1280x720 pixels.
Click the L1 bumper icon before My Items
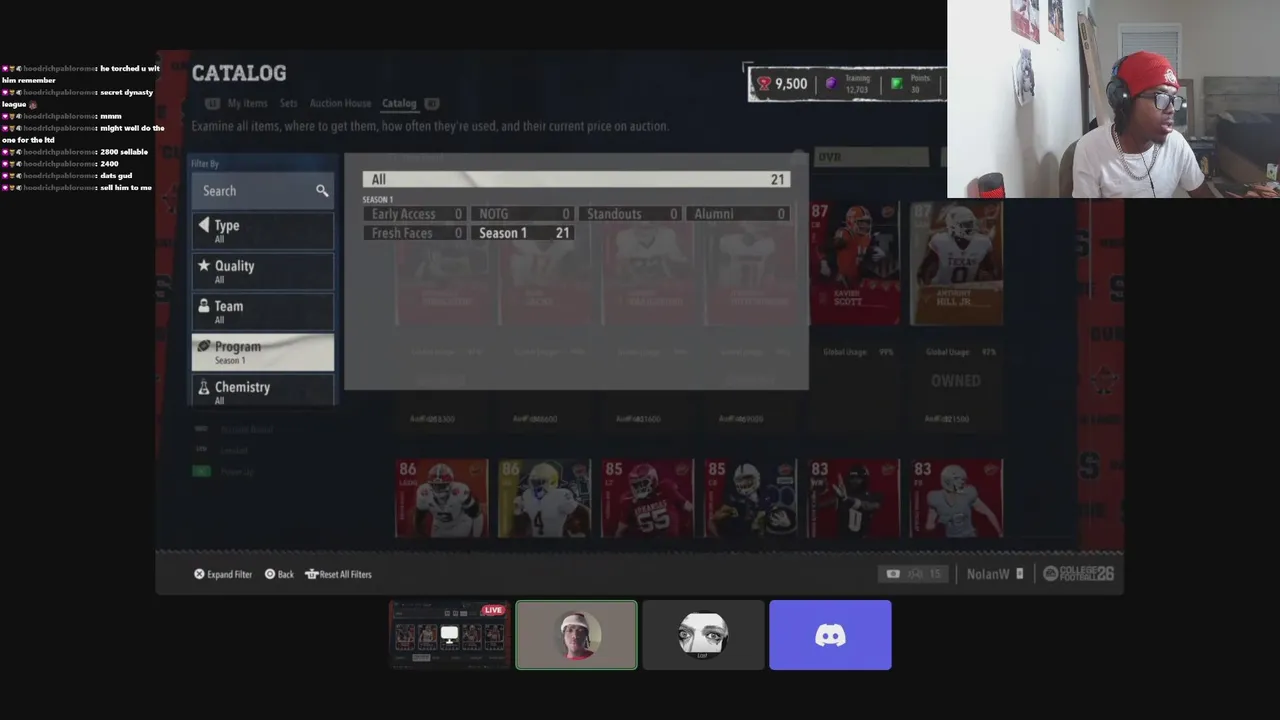click(x=213, y=103)
